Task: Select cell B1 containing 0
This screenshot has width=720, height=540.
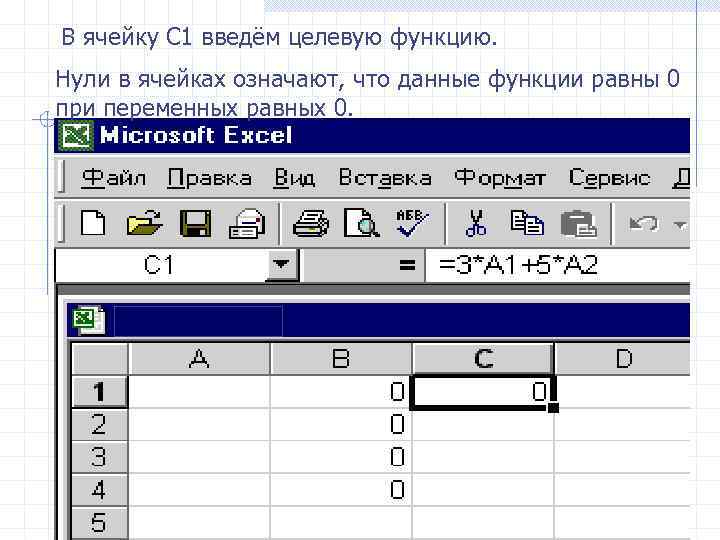Action: click(340, 392)
